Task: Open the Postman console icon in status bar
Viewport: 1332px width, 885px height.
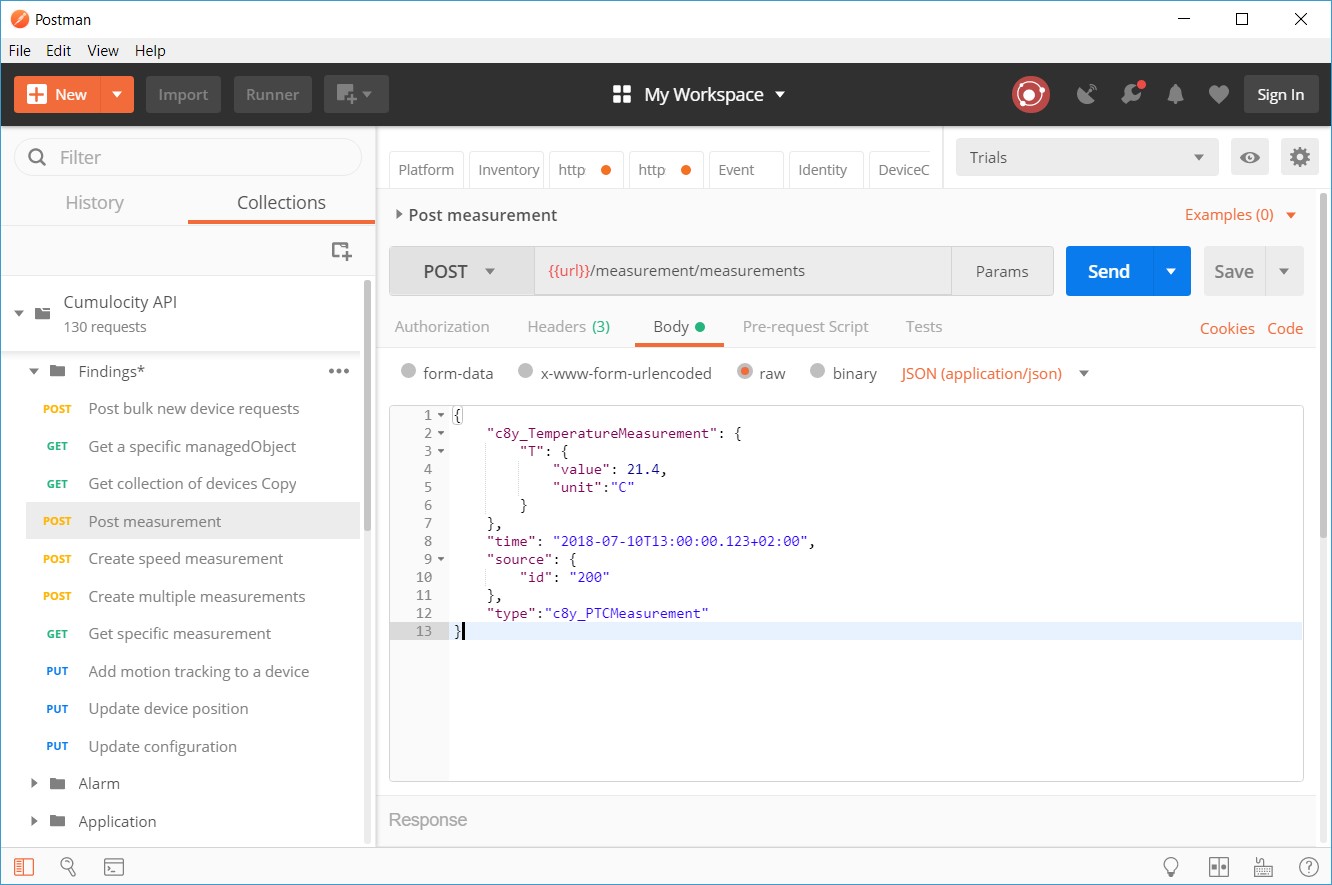Action: [114, 867]
